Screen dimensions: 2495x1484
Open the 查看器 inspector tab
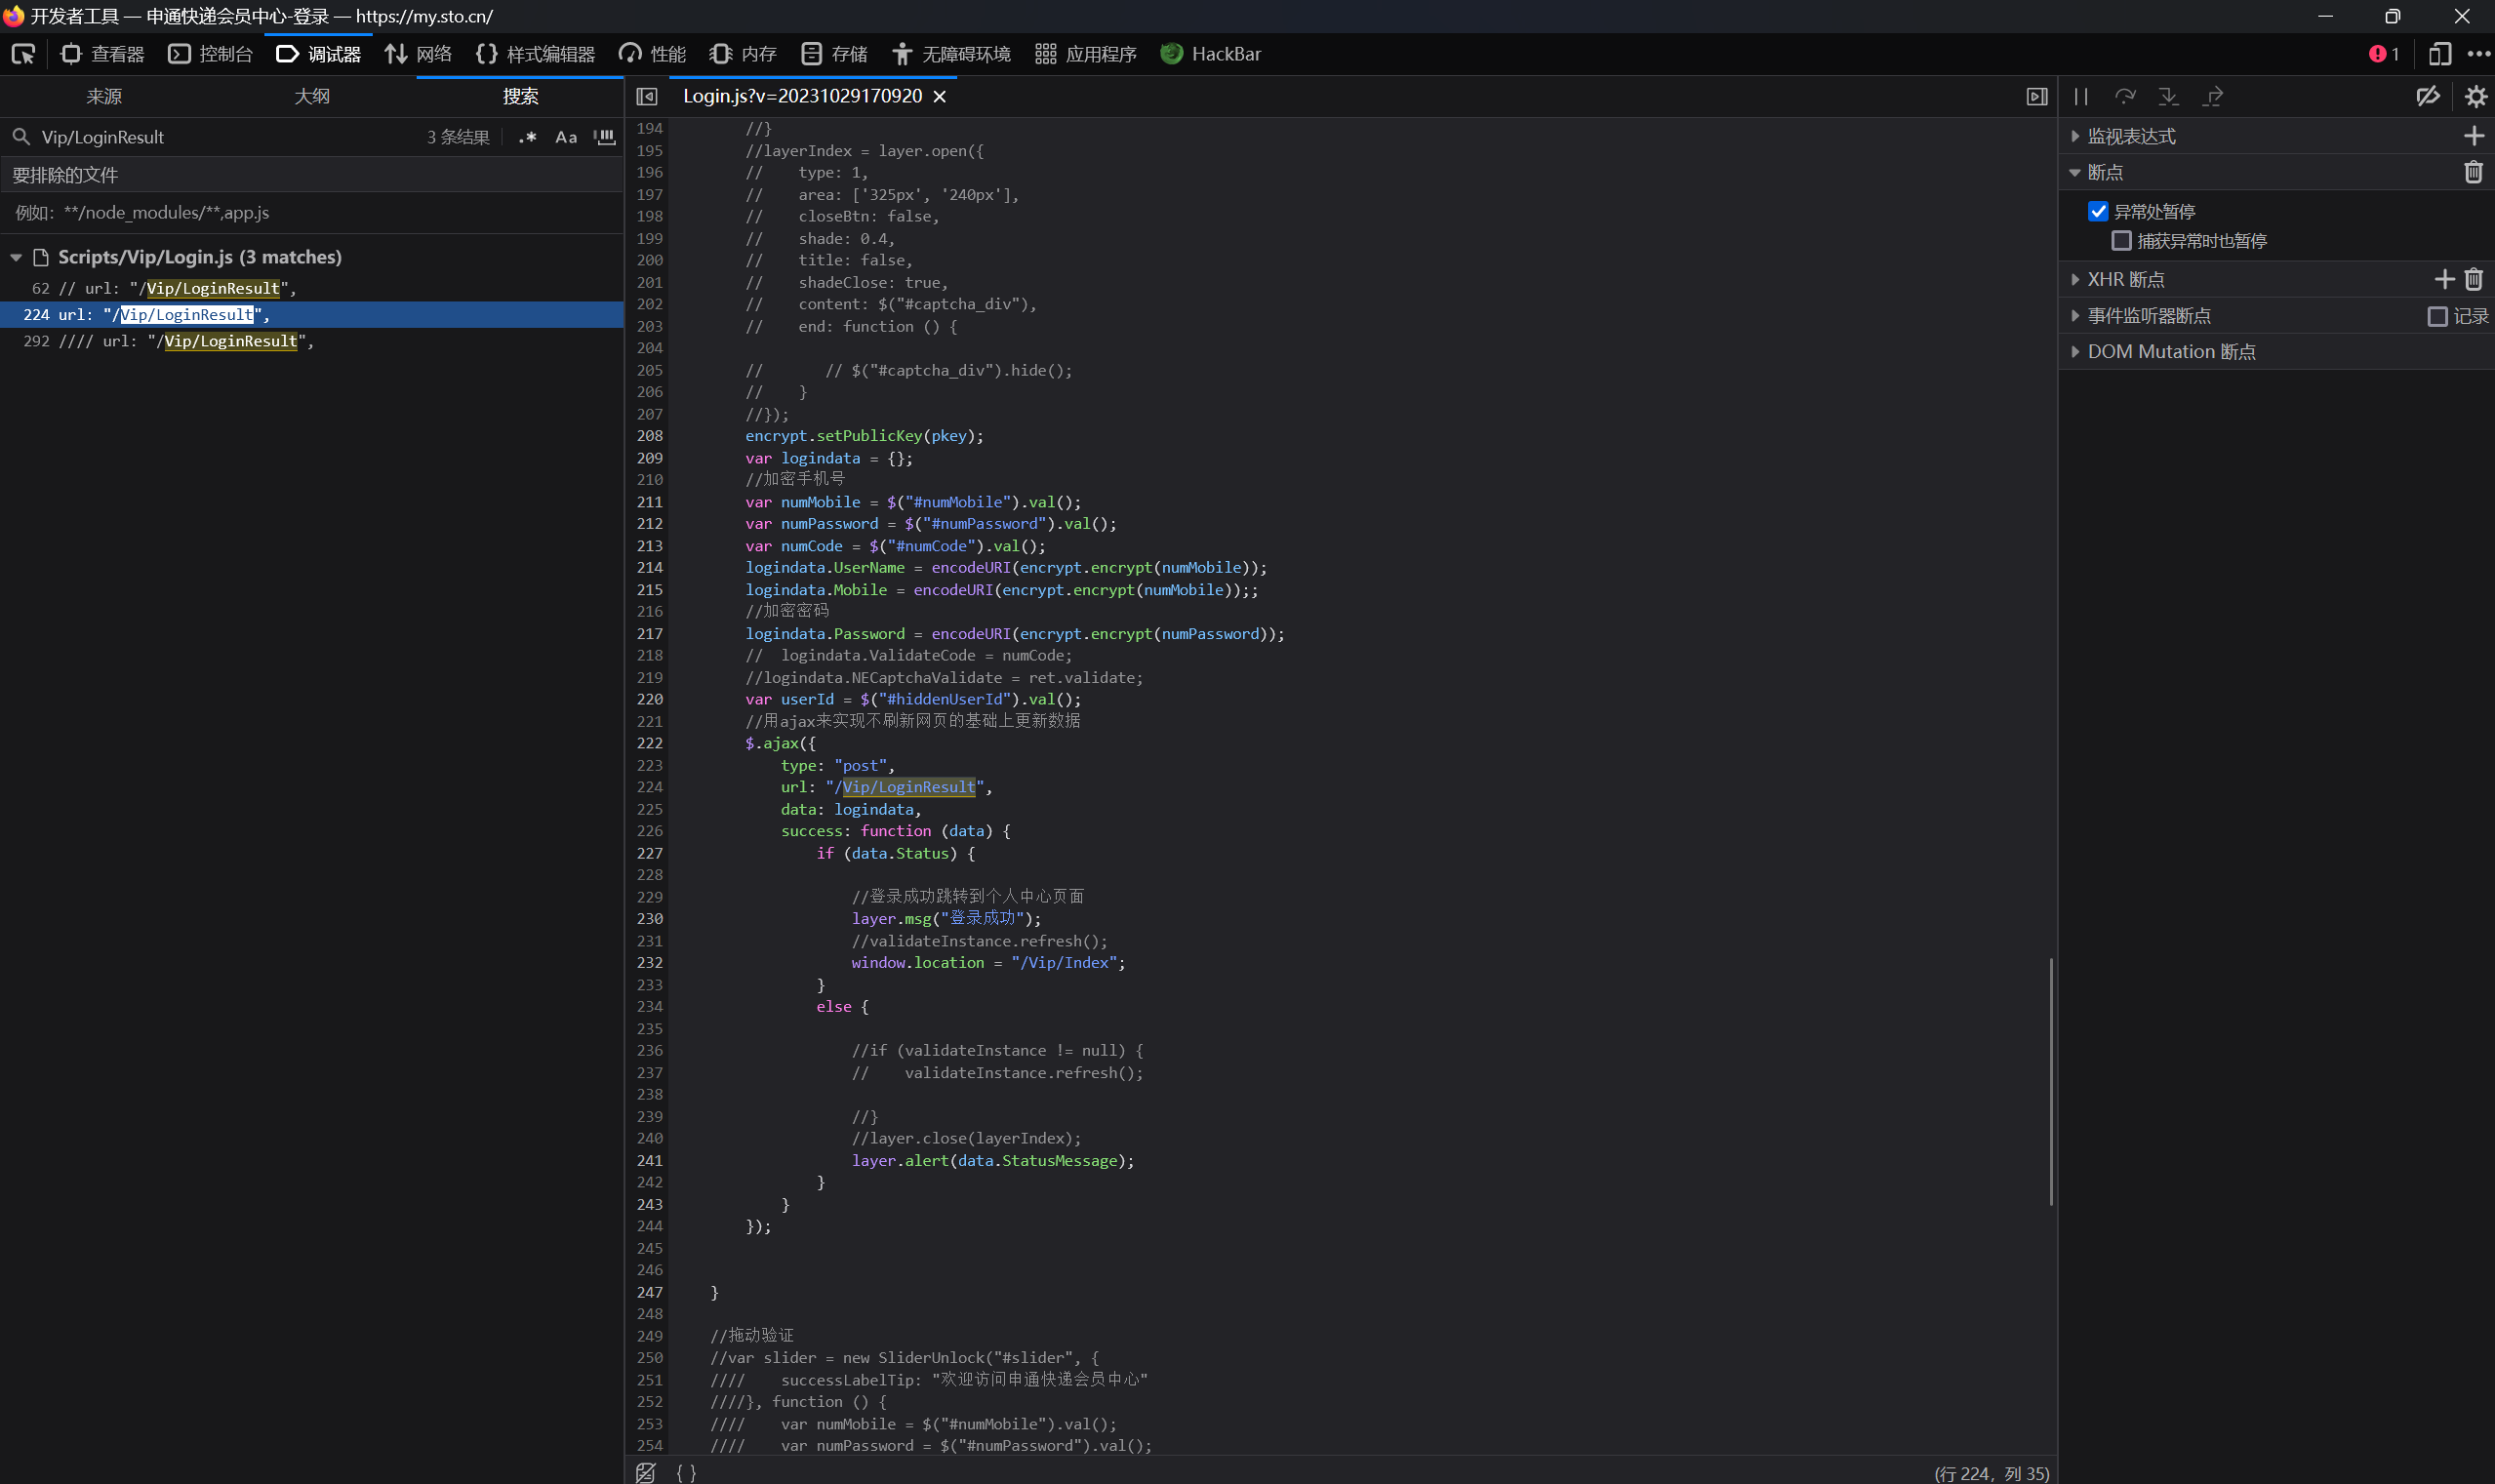[x=103, y=54]
